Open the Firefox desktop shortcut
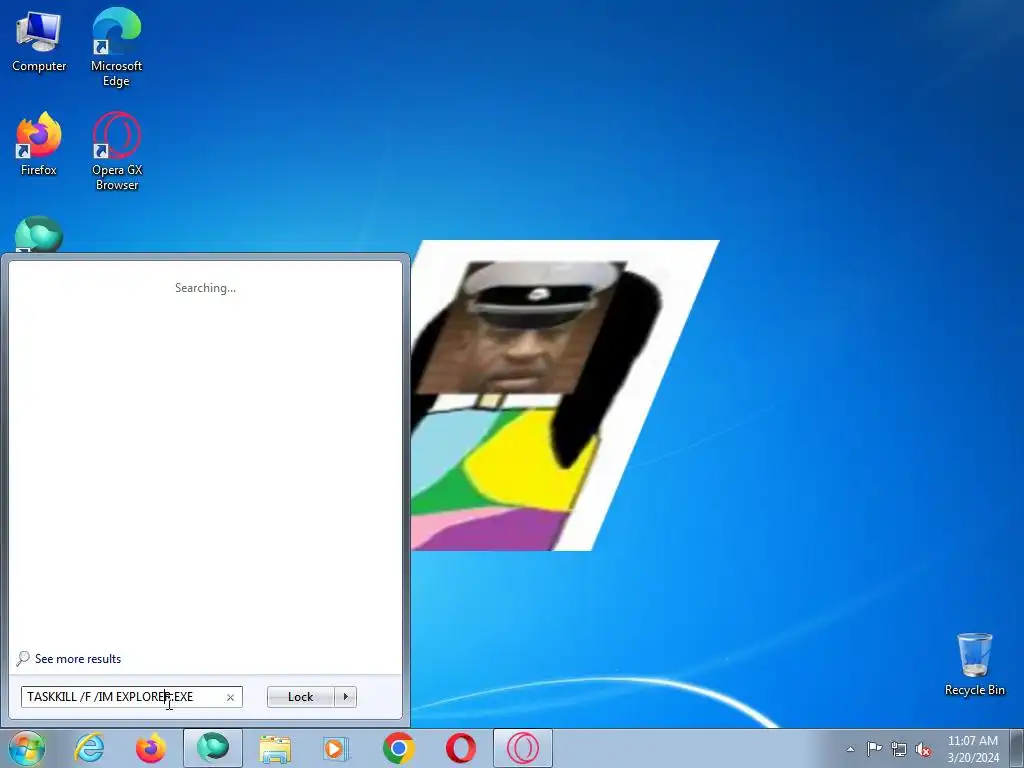Screen dimensions: 1024x768 pos(39,145)
